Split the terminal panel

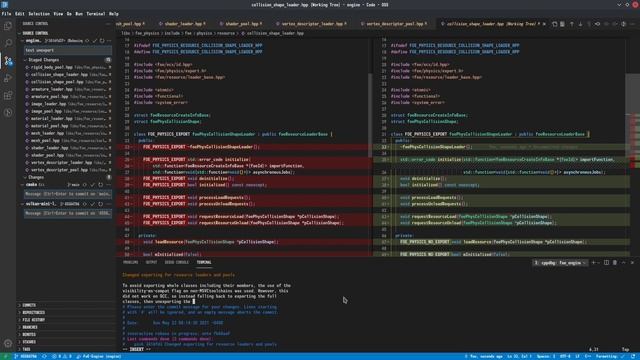(x=606, y=263)
